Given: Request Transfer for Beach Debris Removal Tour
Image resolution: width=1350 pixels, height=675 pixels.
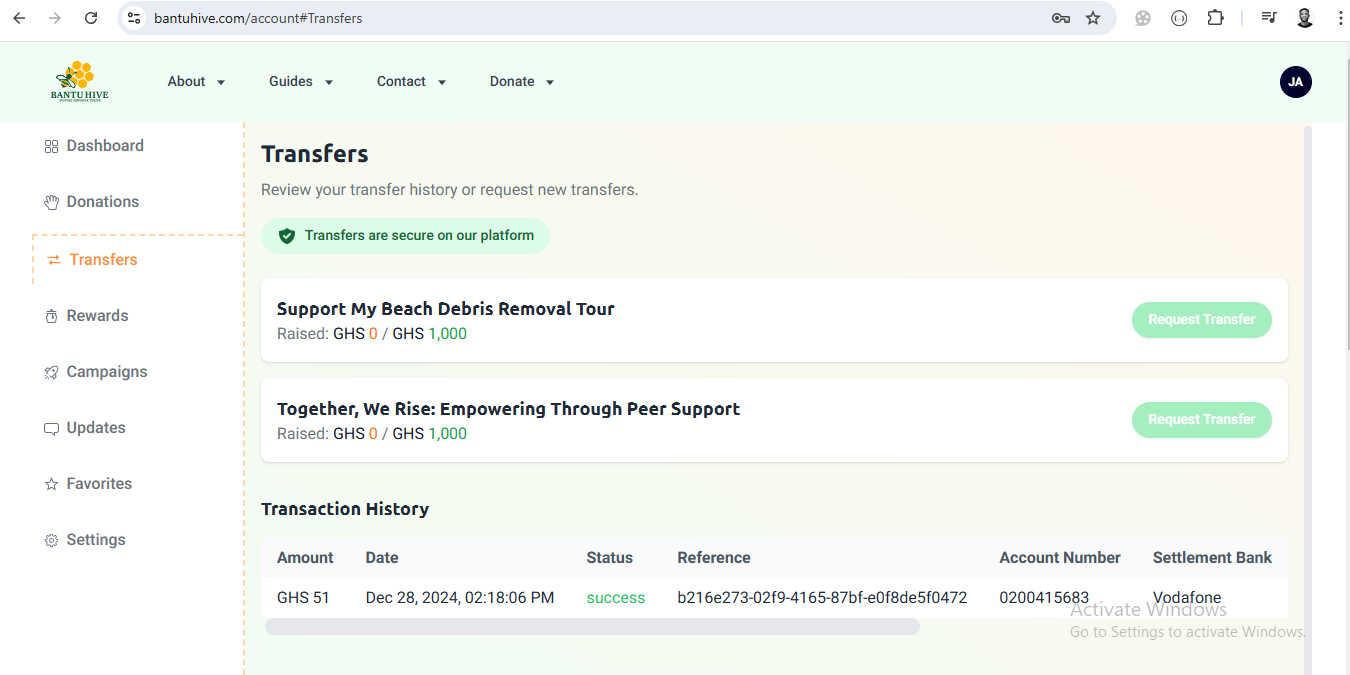Looking at the screenshot, I should (1201, 320).
